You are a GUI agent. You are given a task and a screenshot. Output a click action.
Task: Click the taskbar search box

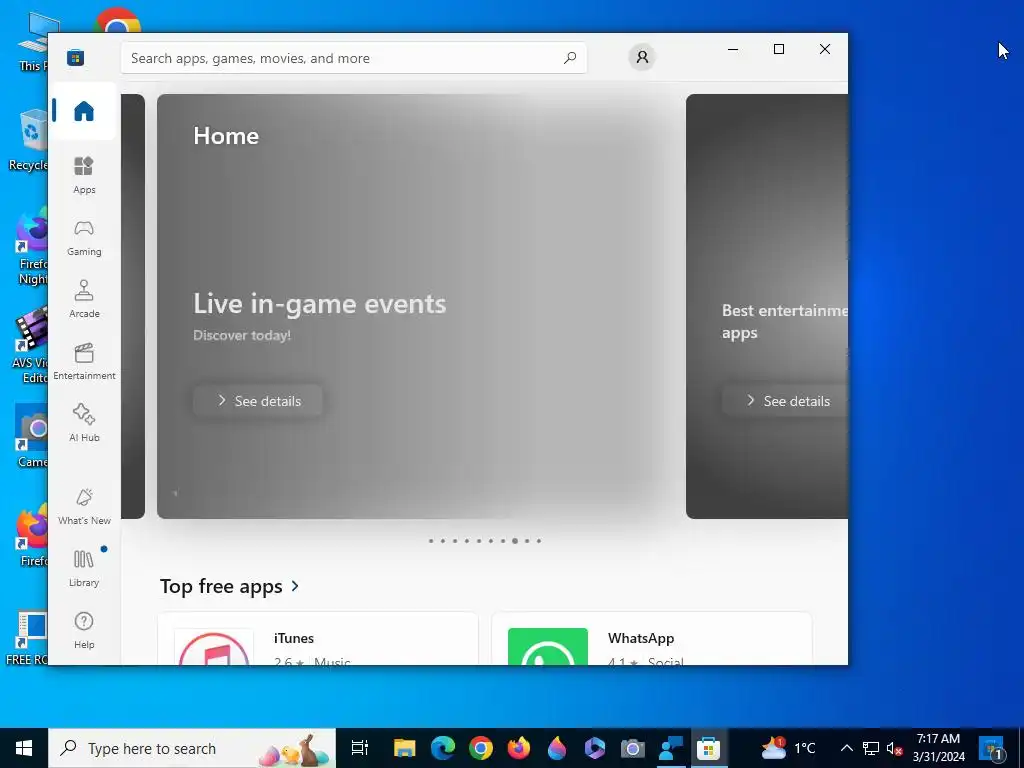coord(192,748)
